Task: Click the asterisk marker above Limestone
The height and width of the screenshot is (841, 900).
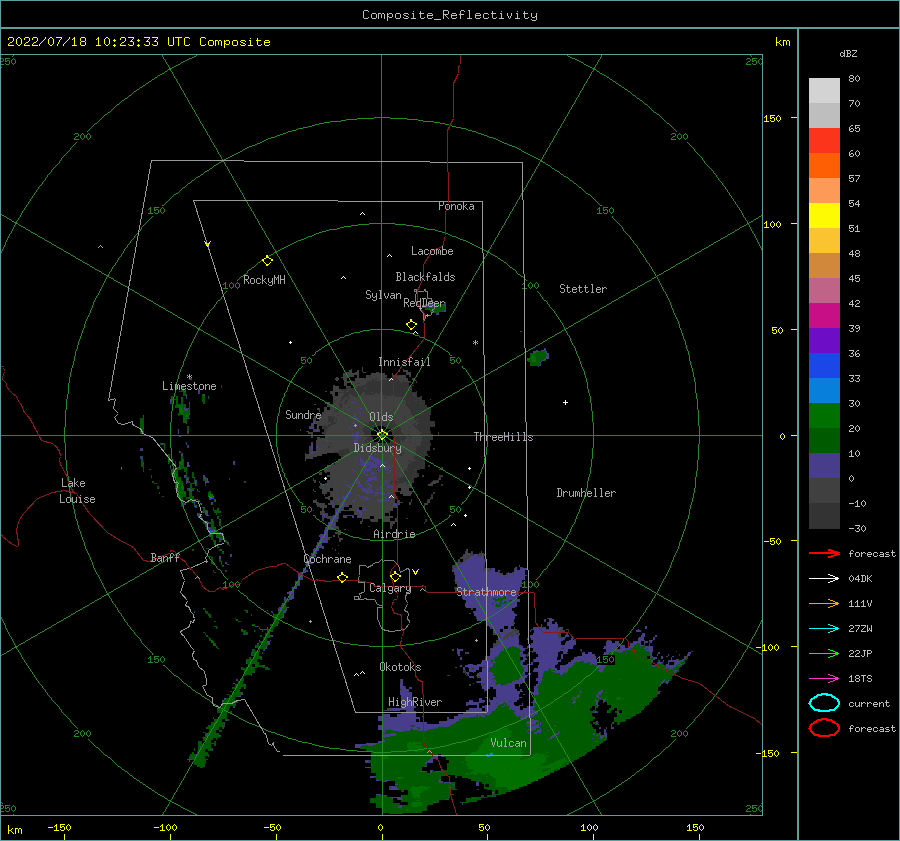Action: click(189, 377)
